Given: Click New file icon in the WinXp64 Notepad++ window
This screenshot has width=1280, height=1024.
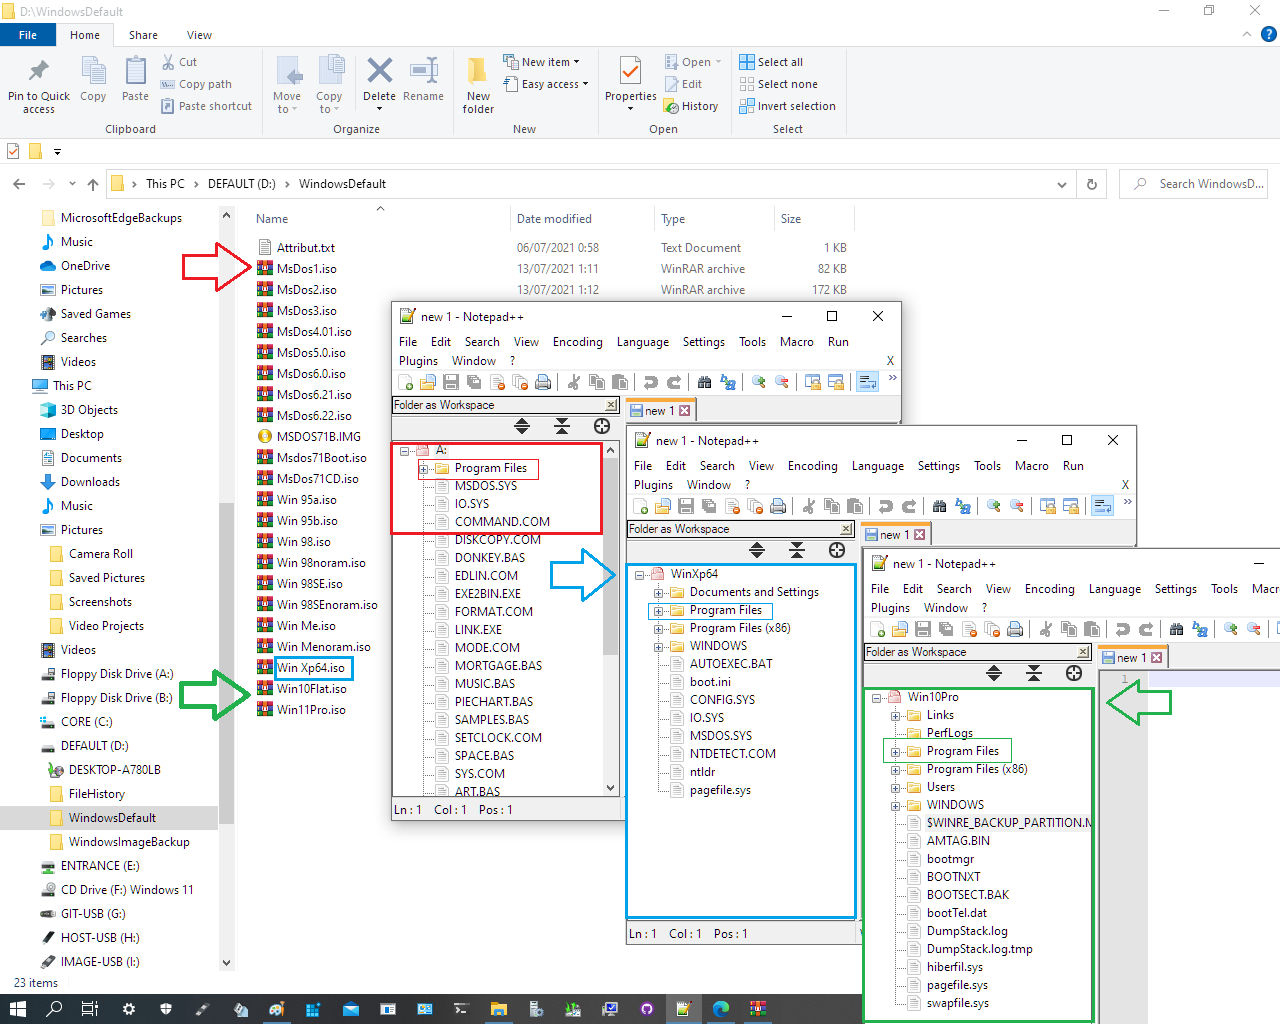Looking at the screenshot, I should click(640, 506).
